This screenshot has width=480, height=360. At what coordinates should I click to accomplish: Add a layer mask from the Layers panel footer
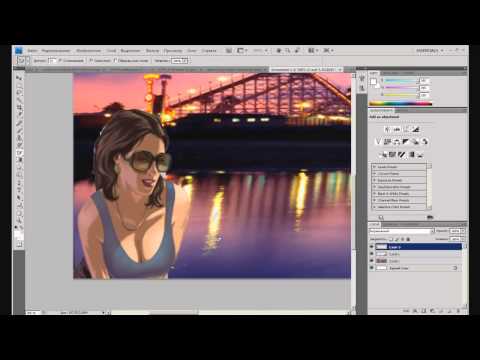coord(424,311)
